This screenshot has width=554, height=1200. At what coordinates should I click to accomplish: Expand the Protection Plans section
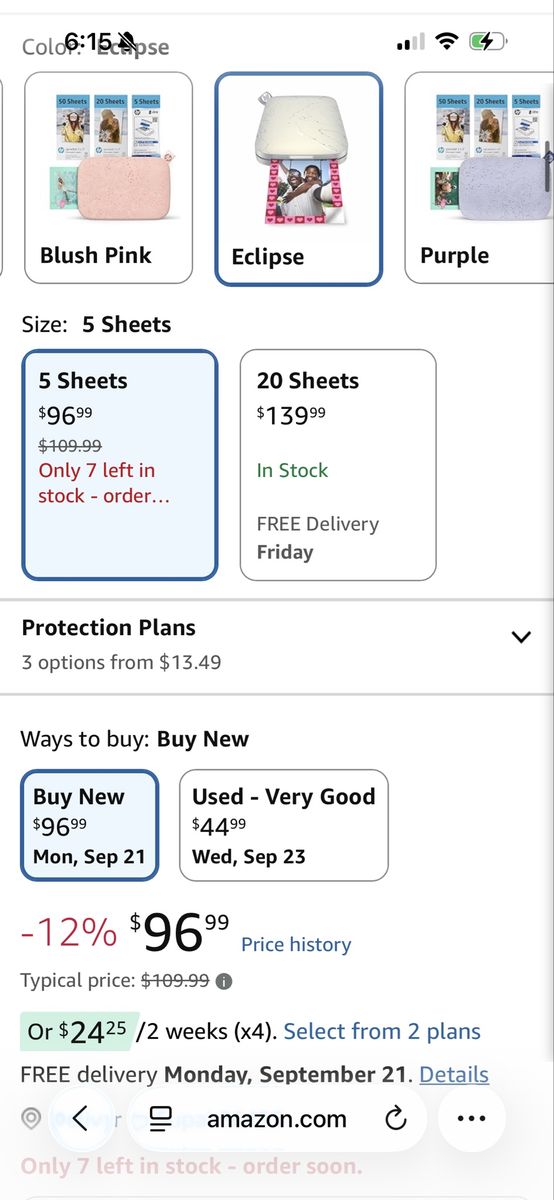tap(277, 644)
